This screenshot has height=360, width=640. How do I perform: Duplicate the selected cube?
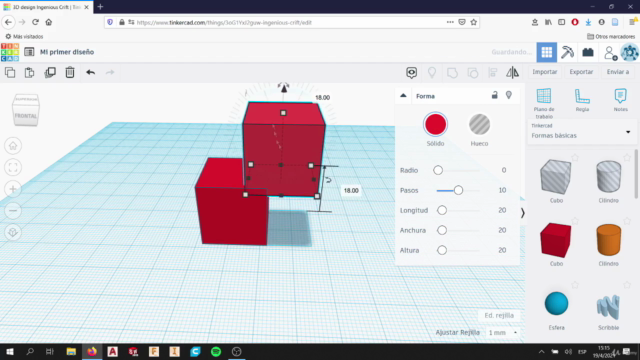(x=50, y=73)
